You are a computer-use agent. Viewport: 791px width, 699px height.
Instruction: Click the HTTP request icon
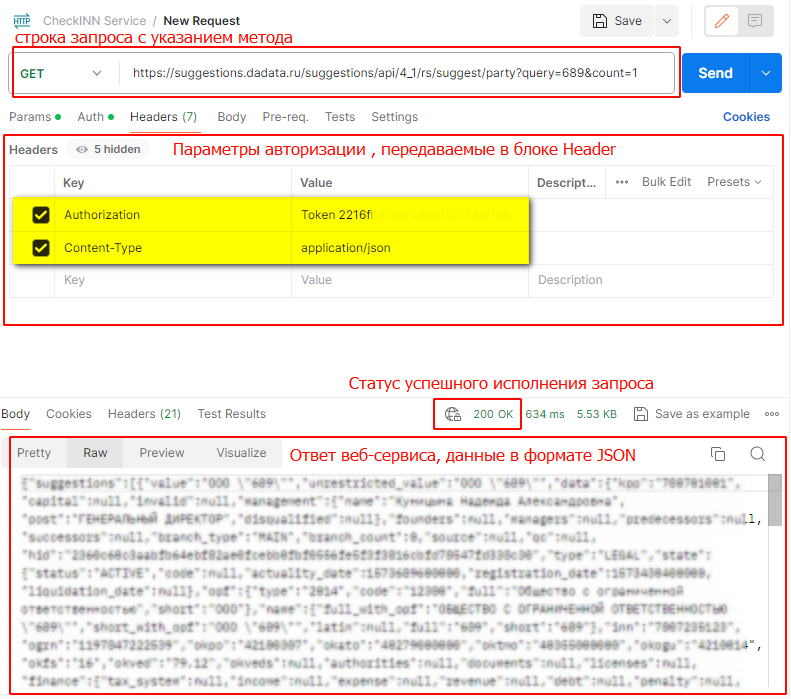point(20,20)
